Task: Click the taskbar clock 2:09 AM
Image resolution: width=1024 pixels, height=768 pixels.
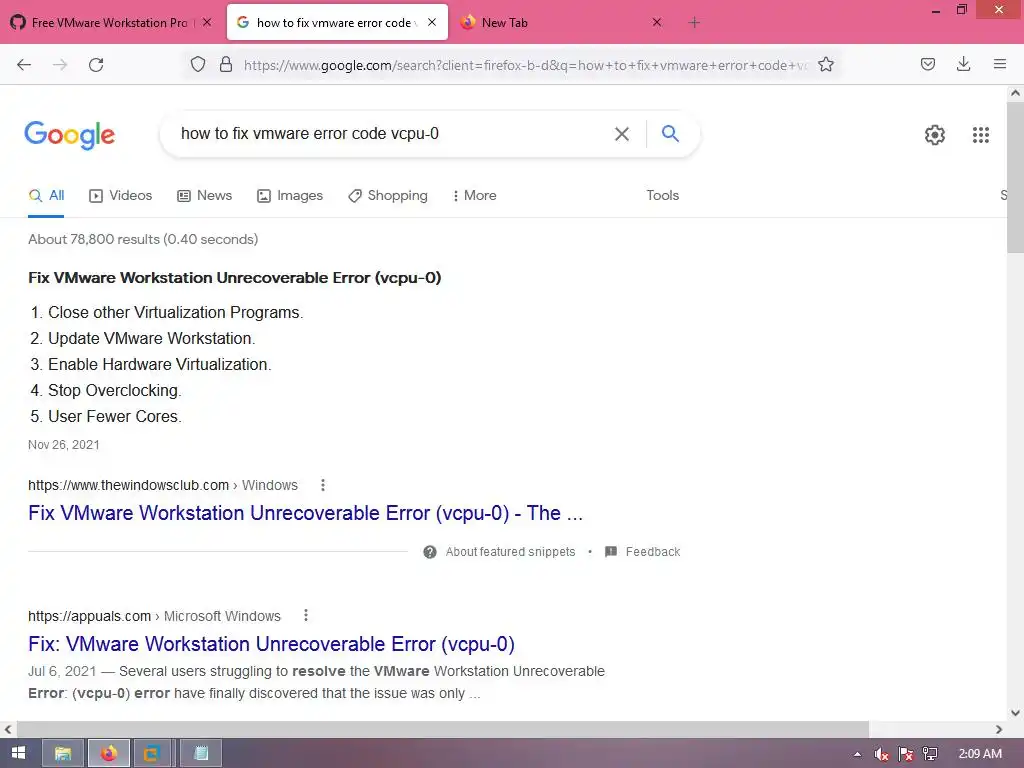Action: tap(980, 754)
